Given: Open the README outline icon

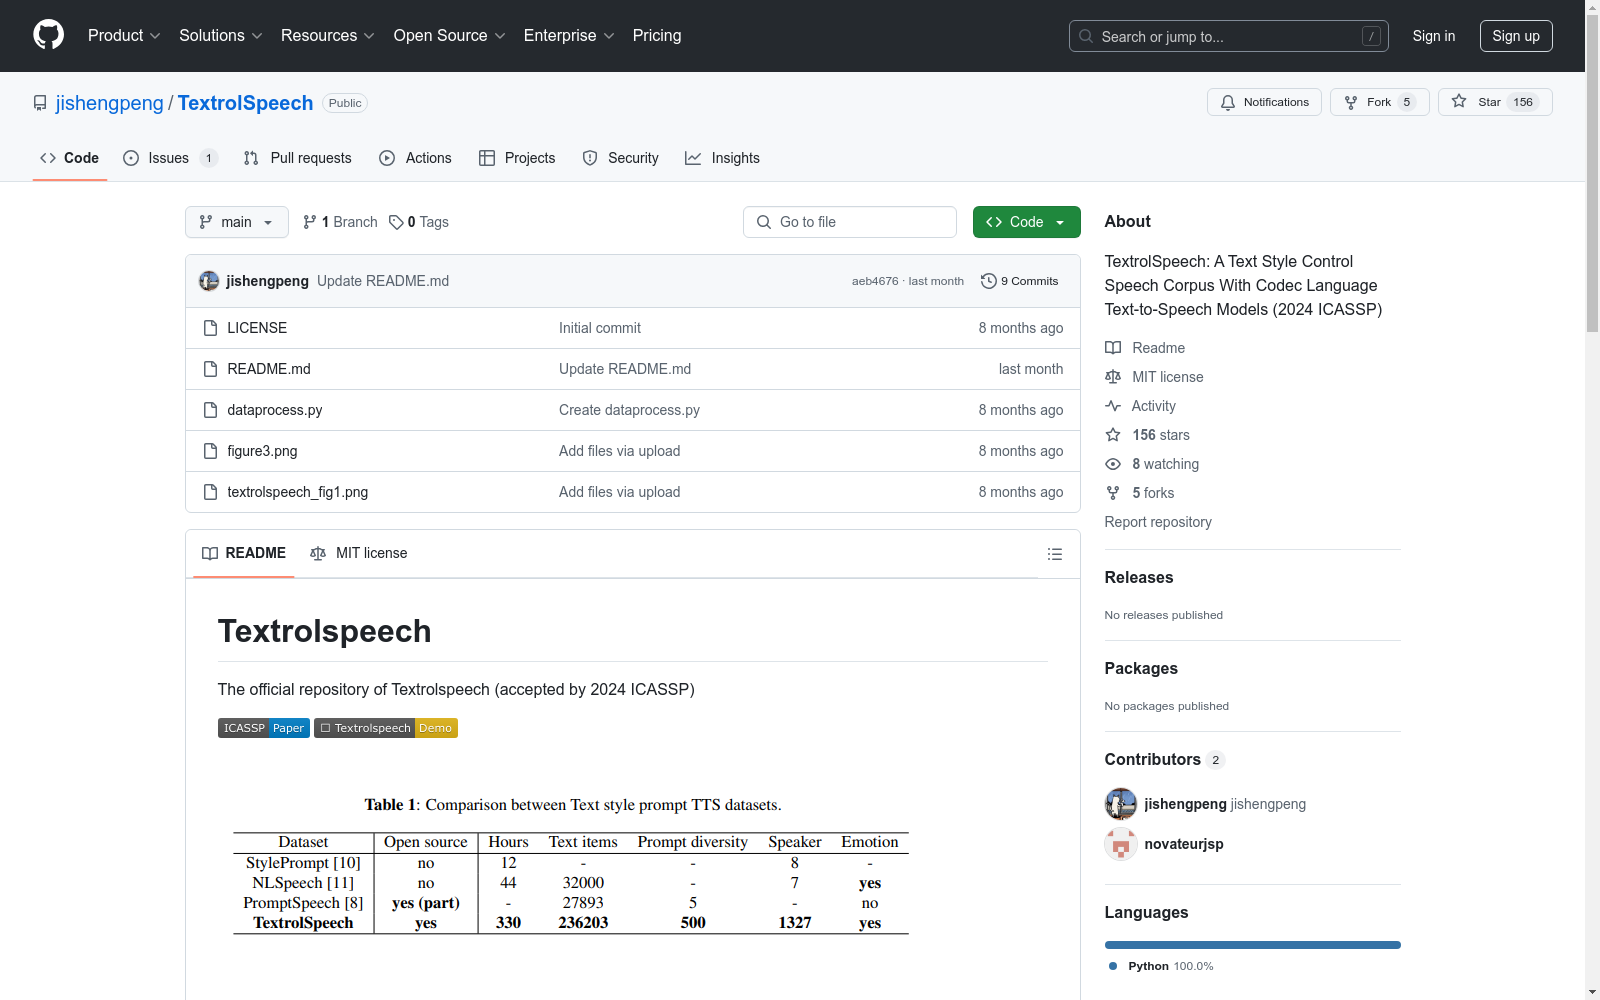Looking at the screenshot, I should click(x=1054, y=554).
